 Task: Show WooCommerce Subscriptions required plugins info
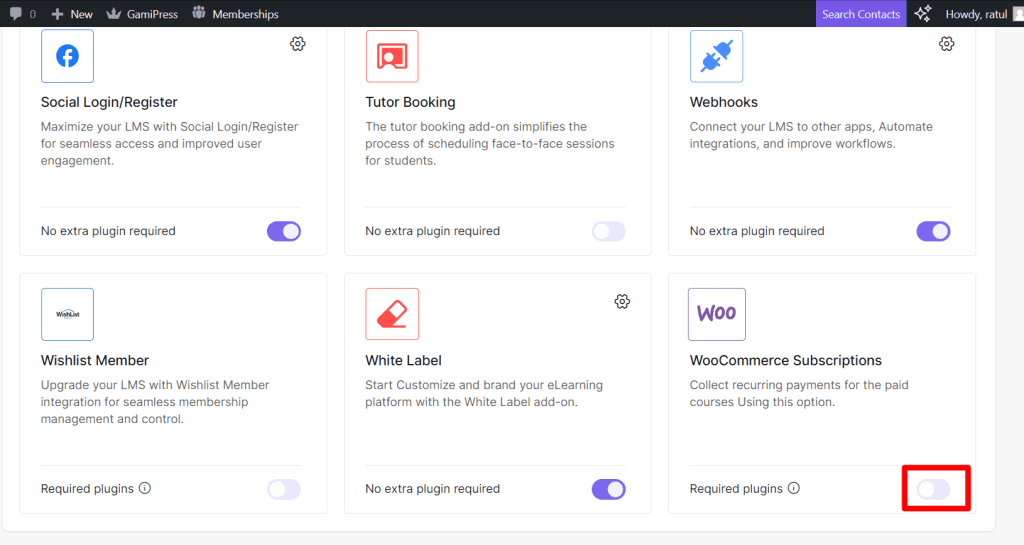click(794, 489)
